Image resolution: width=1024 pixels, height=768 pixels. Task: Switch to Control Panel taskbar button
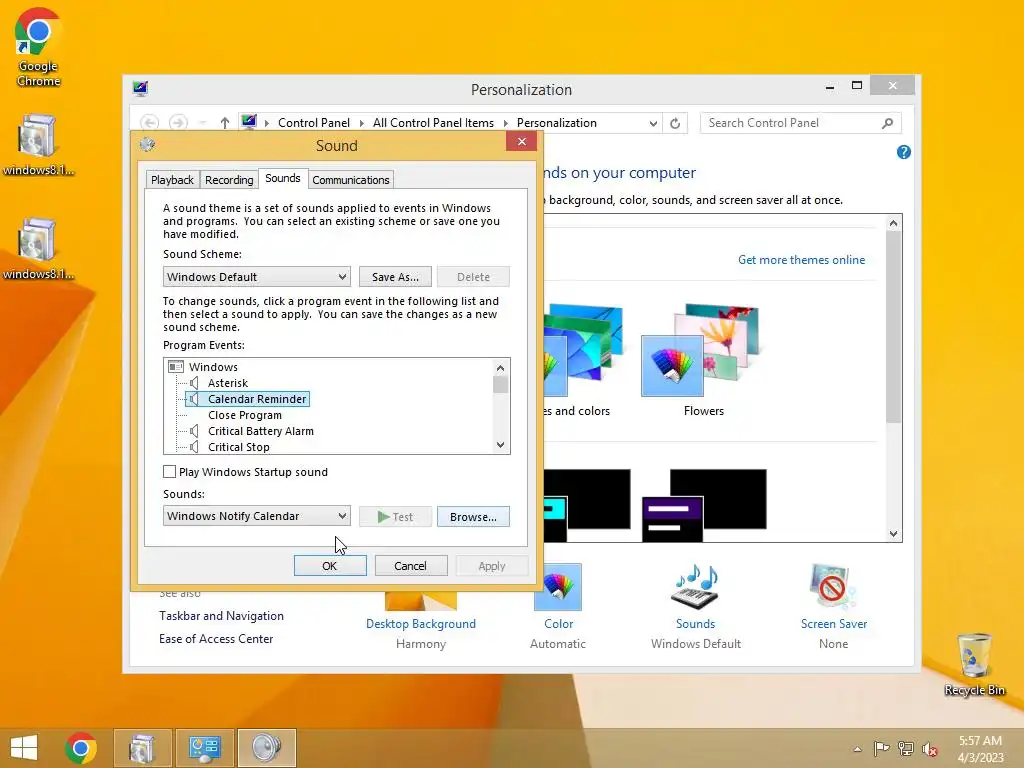pos(204,748)
